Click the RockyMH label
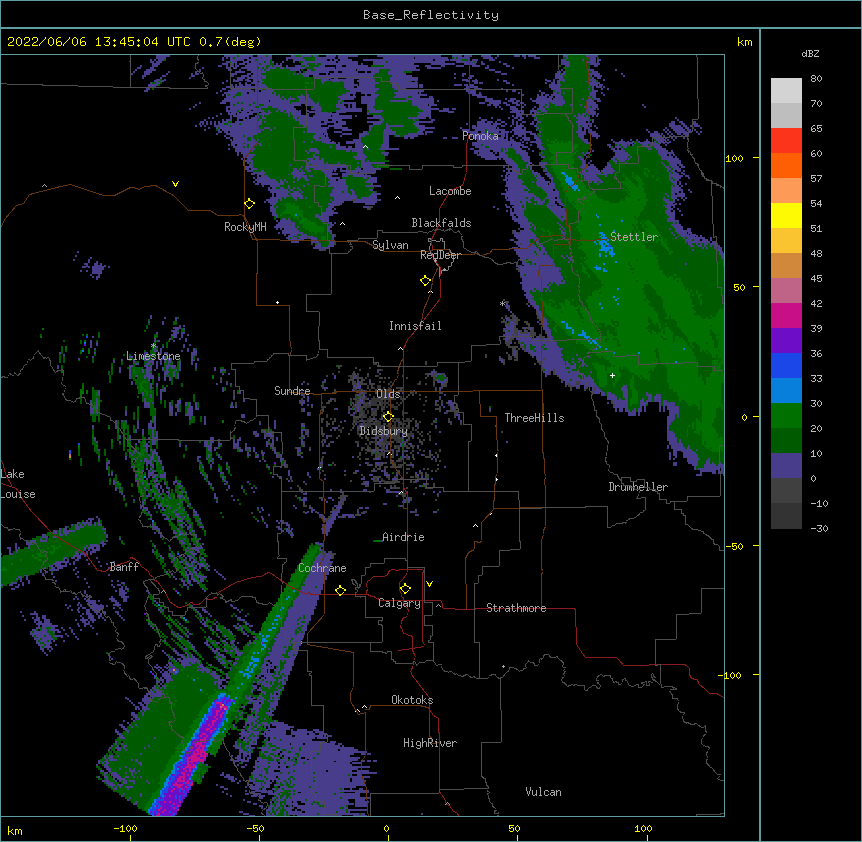 click(245, 227)
